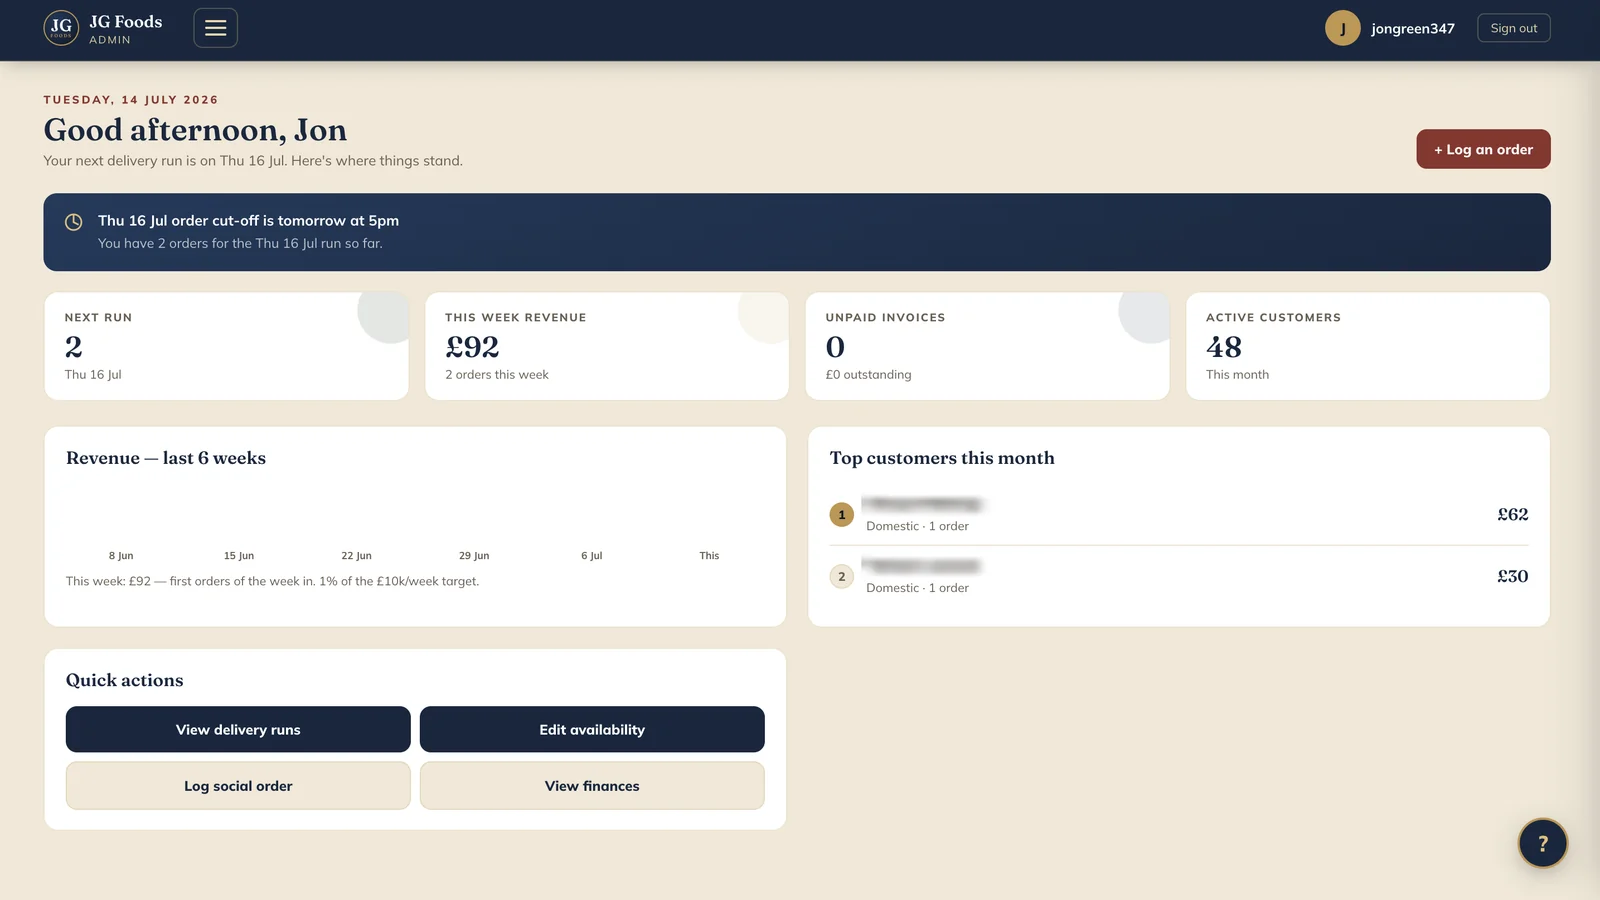View delivery runs
This screenshot has height=900, width=1600.
pos(238,730)
